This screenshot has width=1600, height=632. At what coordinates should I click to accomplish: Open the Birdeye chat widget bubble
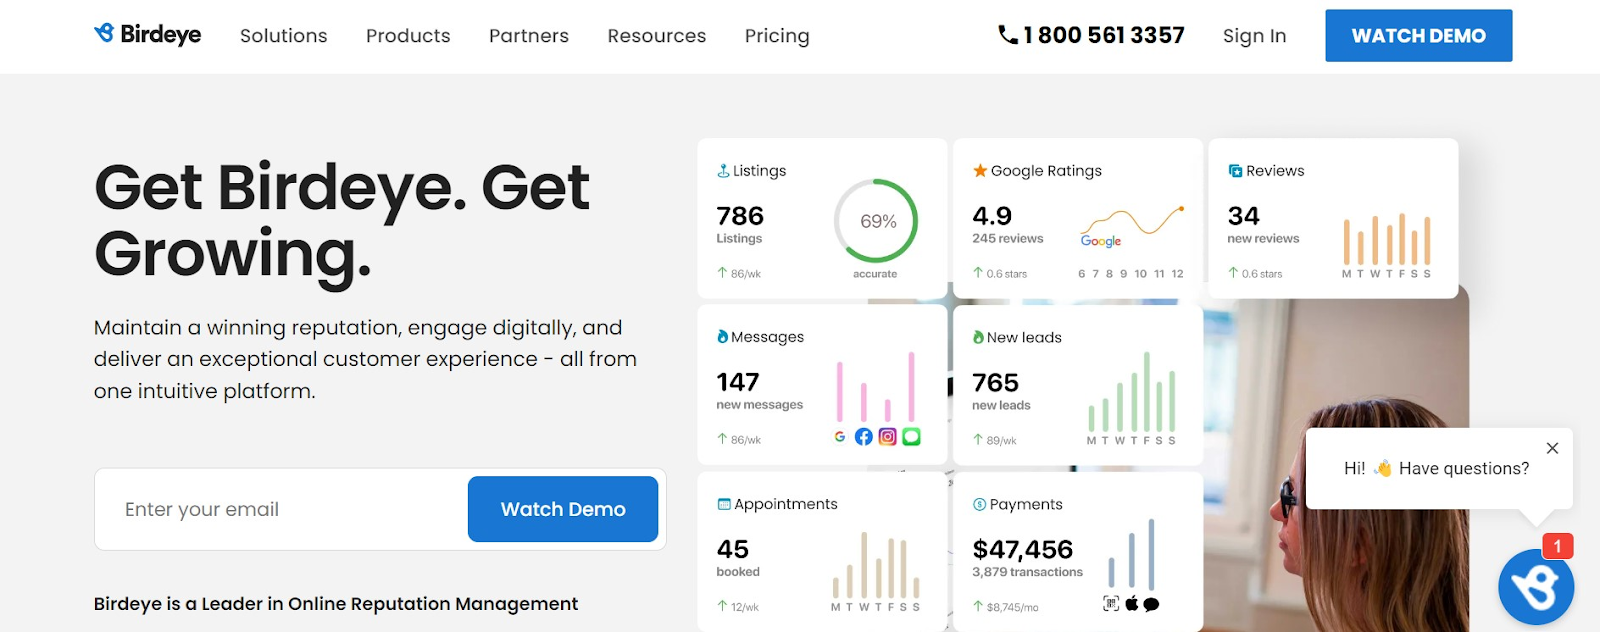1535,587
